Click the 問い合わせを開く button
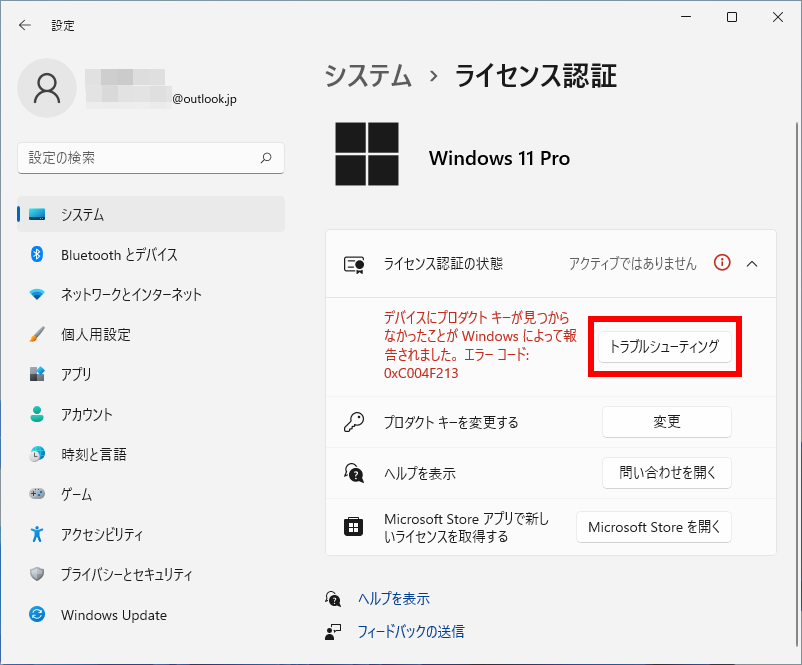 click(x=666, y=473)
